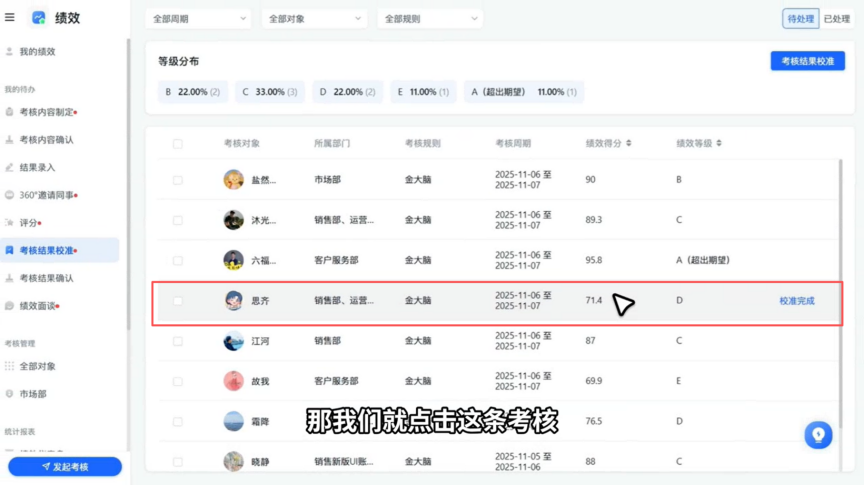
Task: Click the 发起考核 button
Action: [x=65, y=467]
